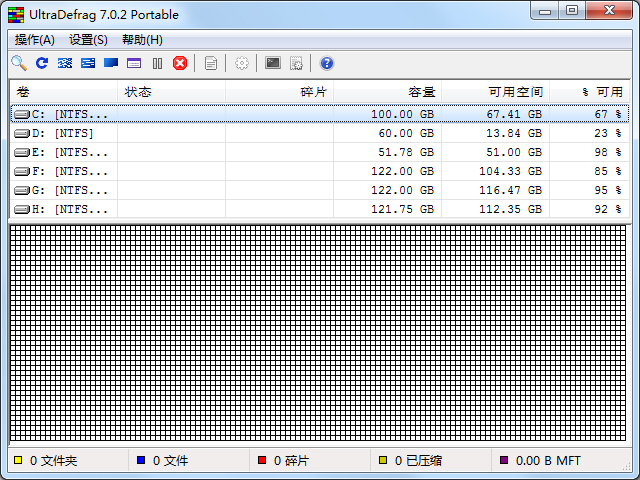Click the purple repeat action icon
The width and height of the screenshot is (640, 480).
click(x=134, y=63)
